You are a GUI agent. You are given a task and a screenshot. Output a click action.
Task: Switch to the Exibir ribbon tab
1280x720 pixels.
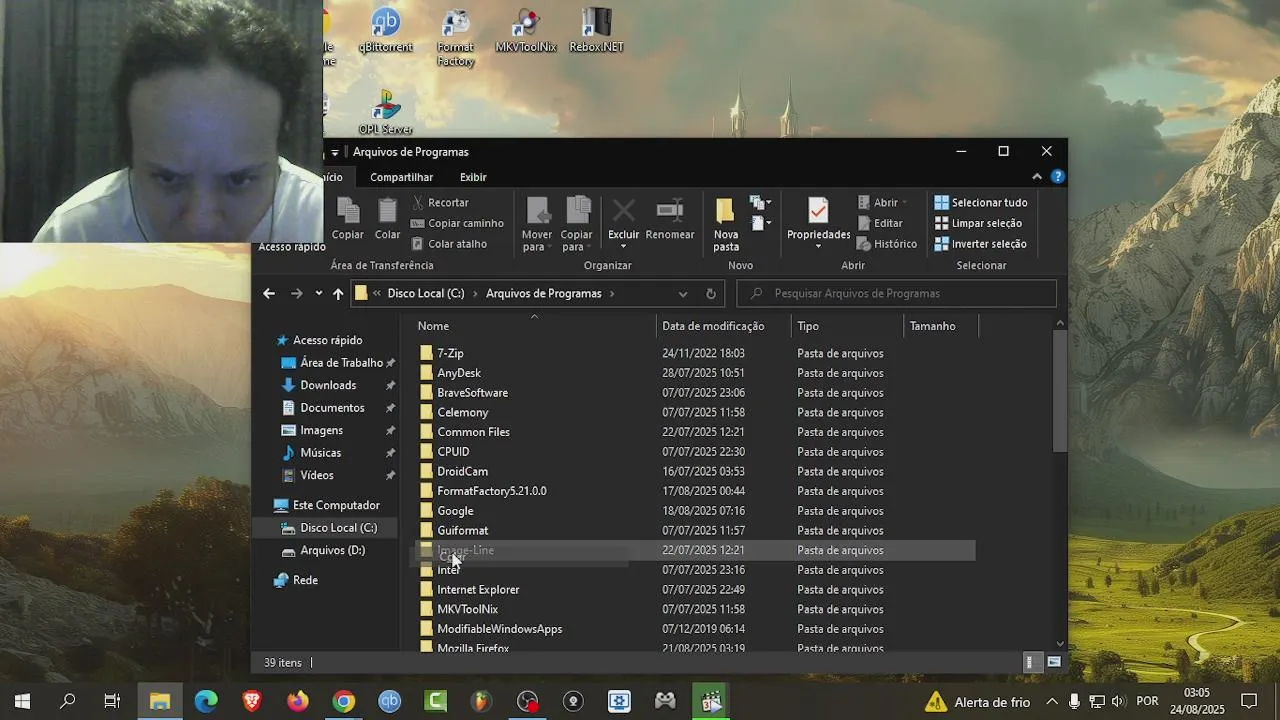click(473, 177)
